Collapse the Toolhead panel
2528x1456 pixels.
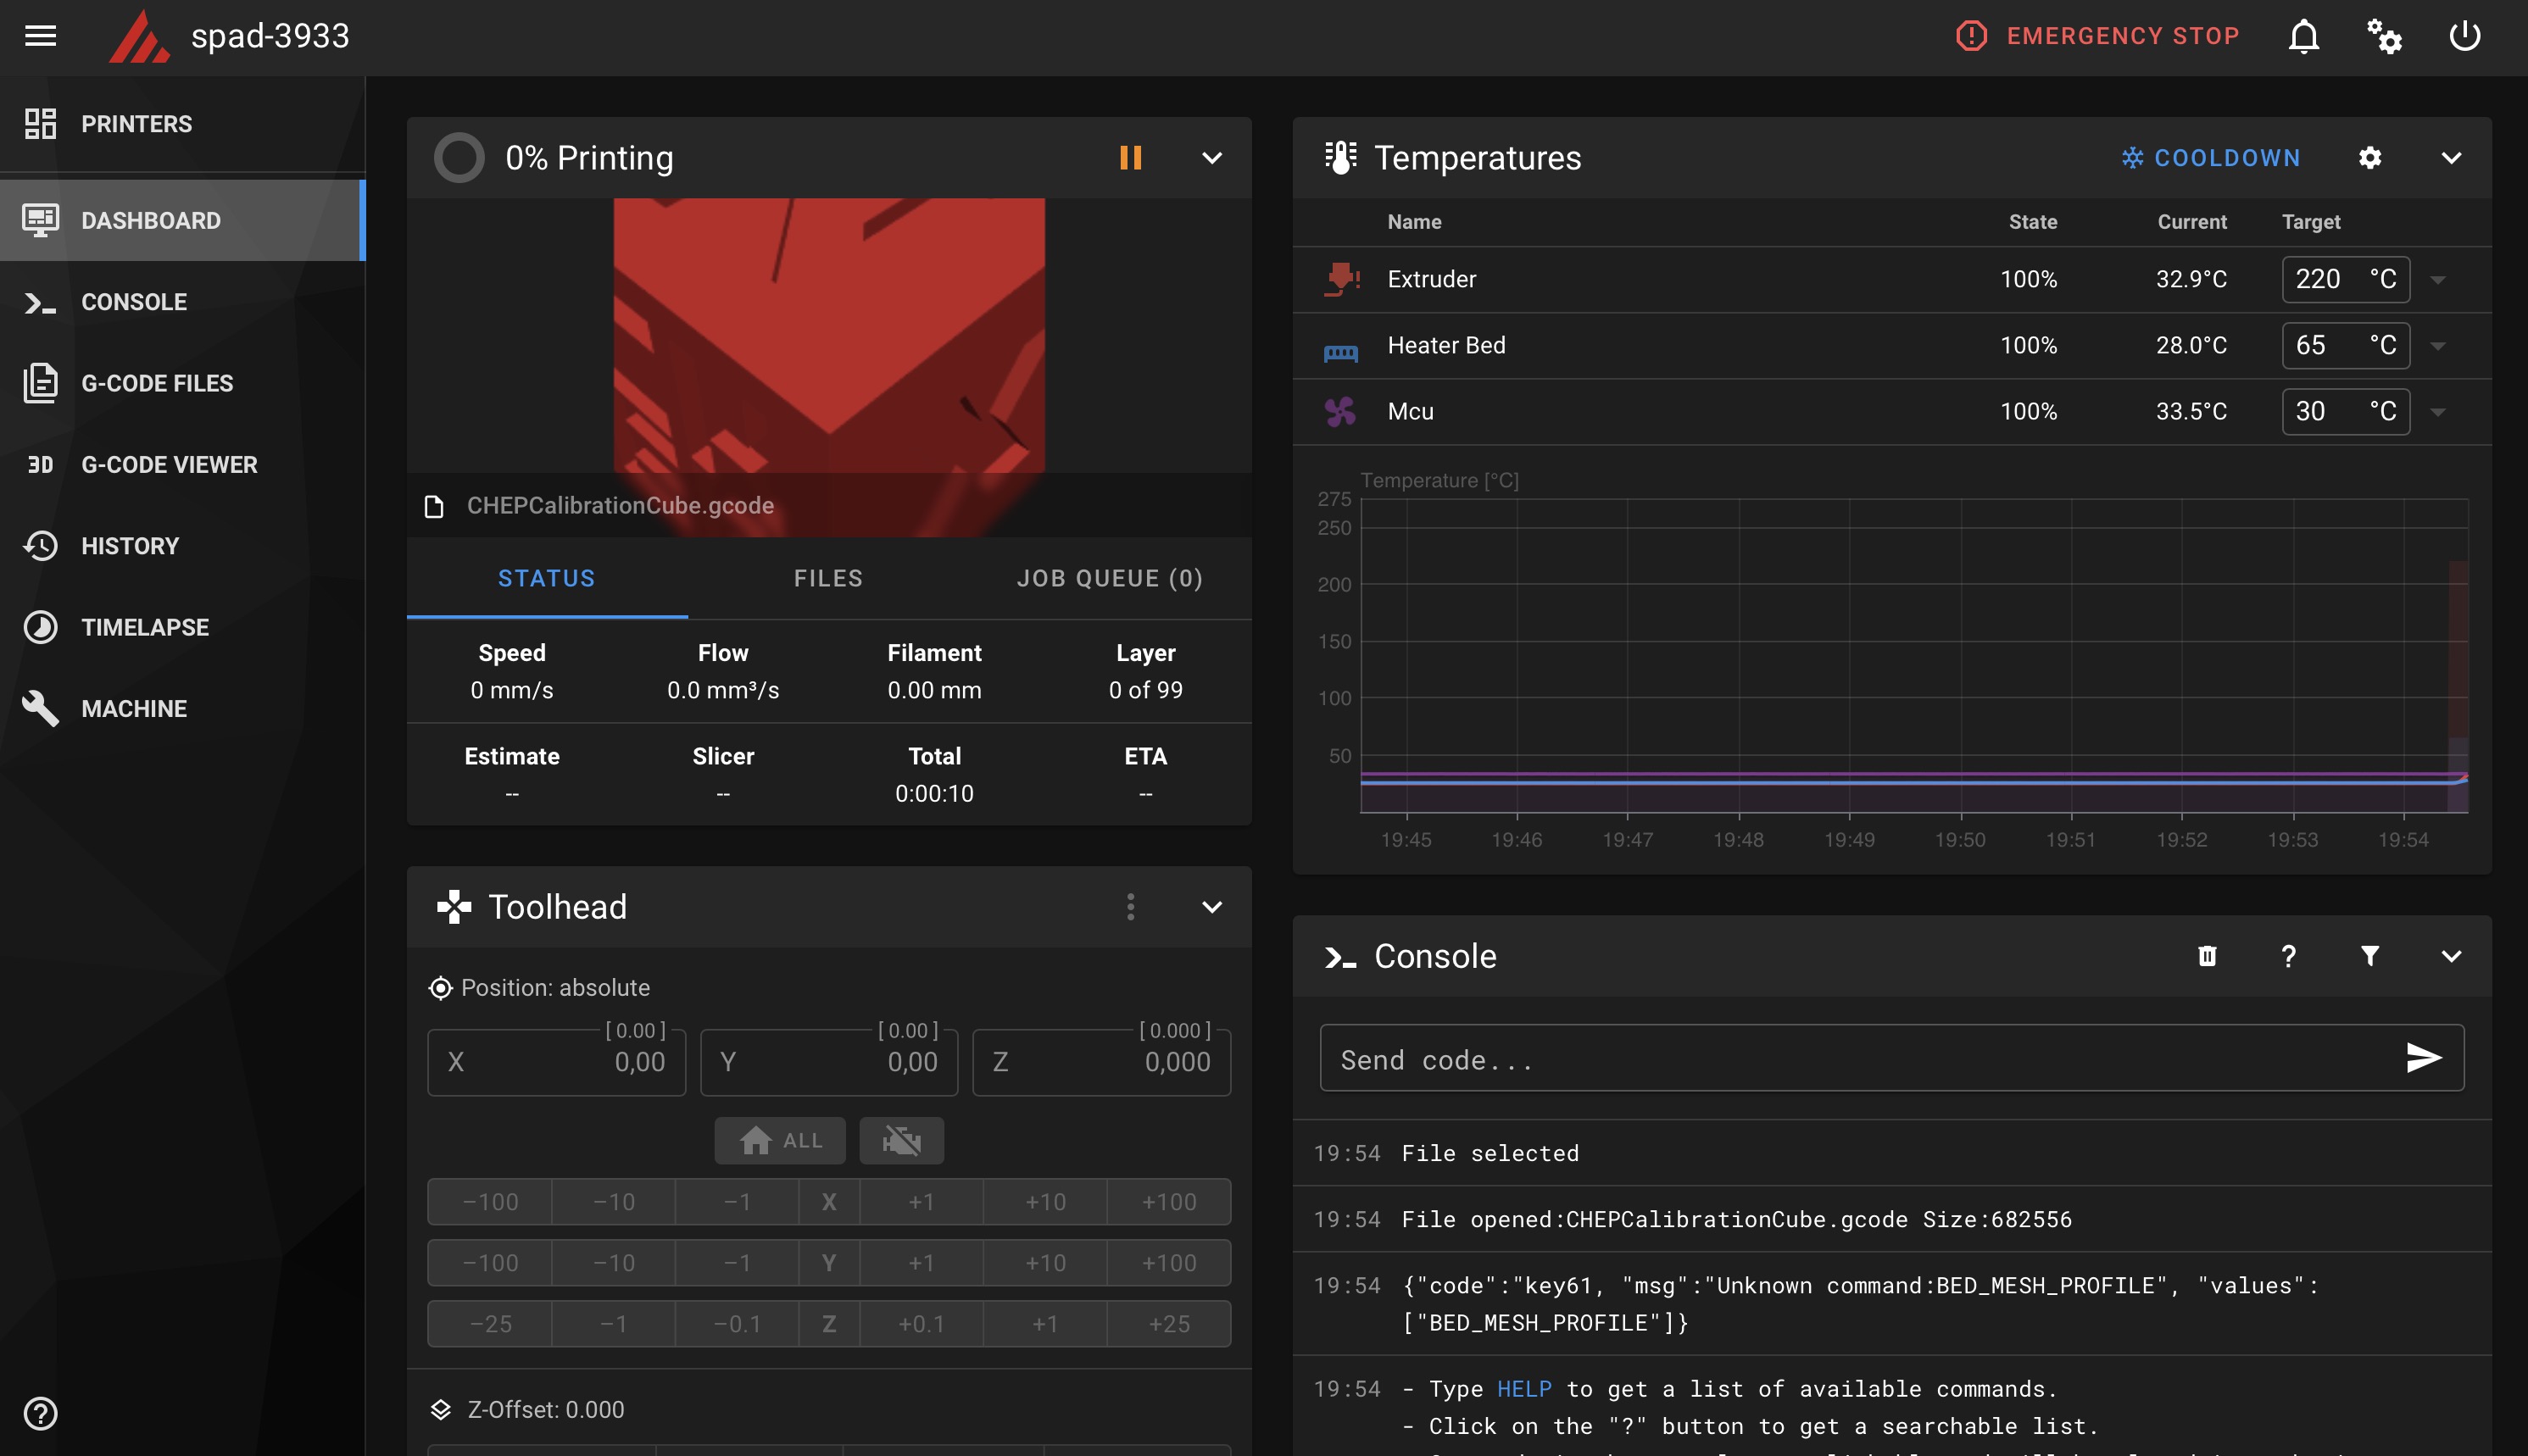click(x=1211, y=907)
